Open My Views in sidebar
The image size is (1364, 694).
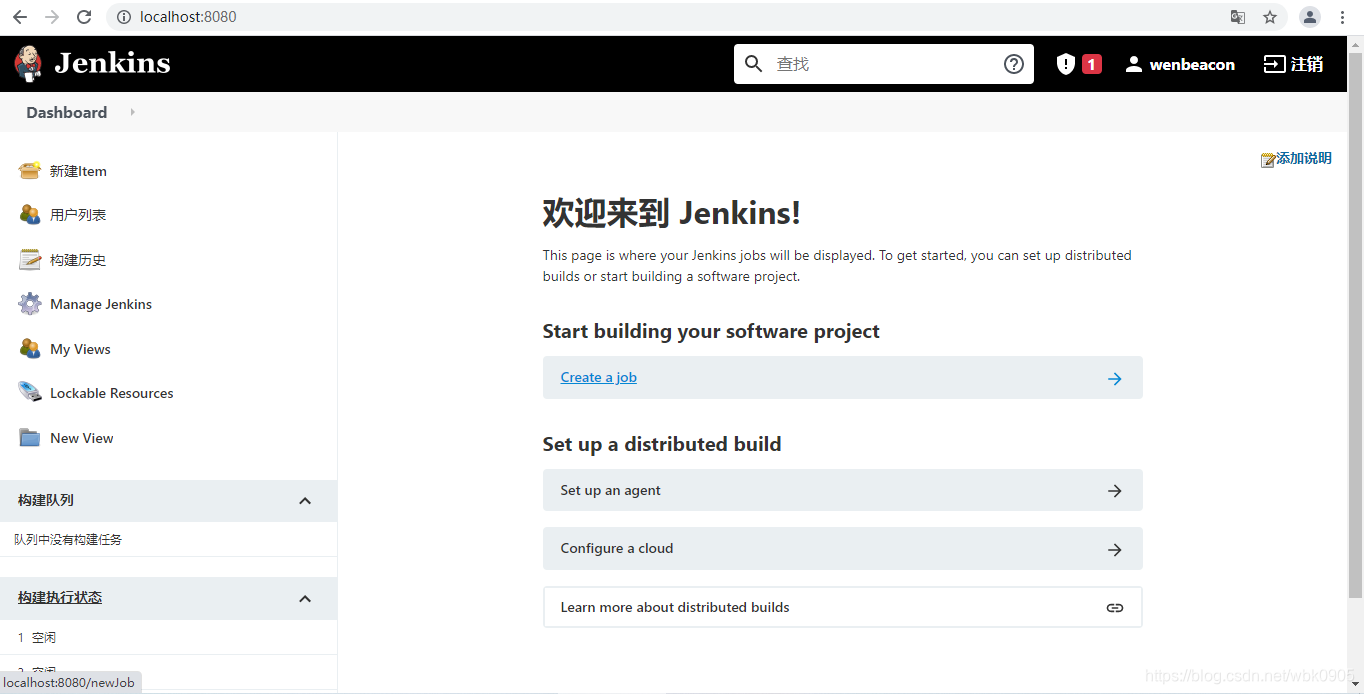pos(80,349)
